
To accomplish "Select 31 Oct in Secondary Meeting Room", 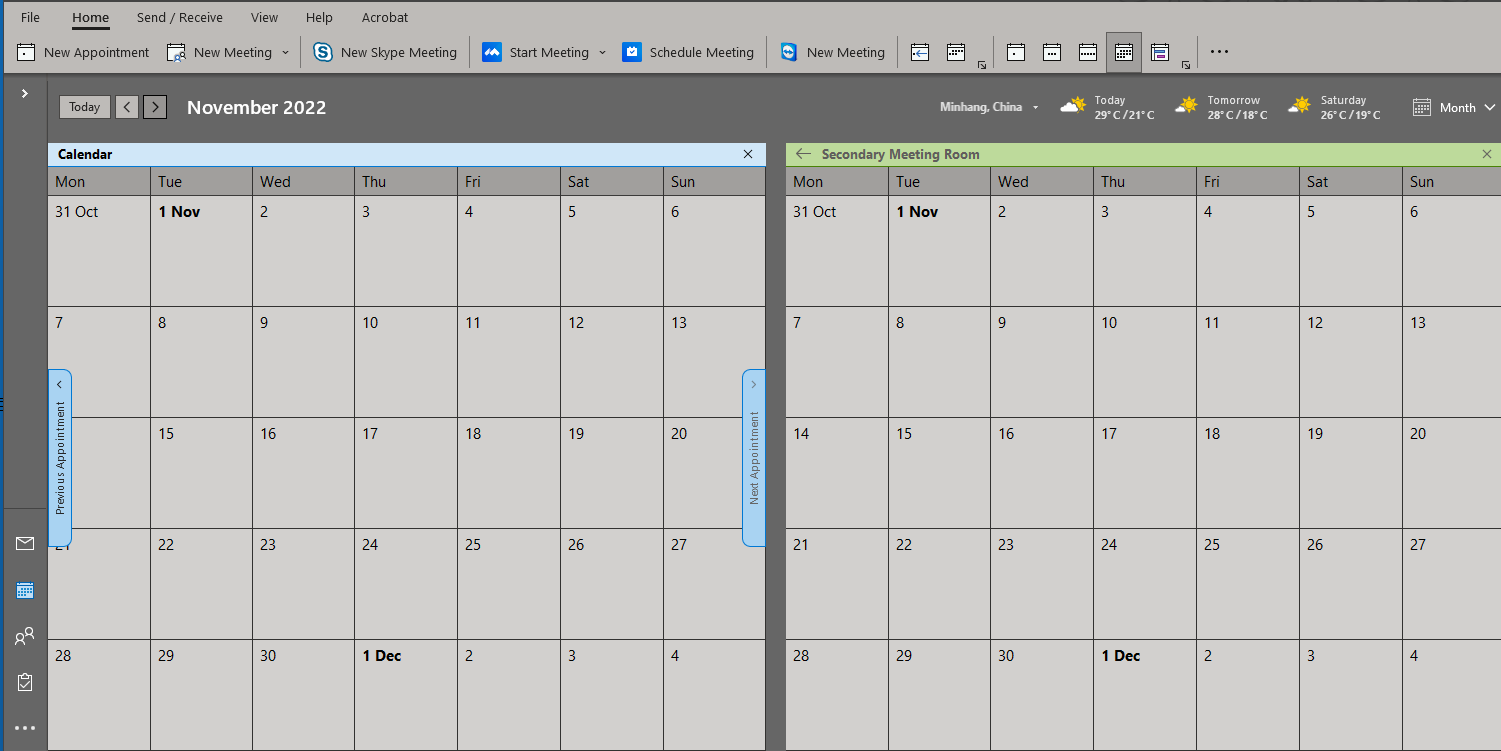I will pos(837,251).
